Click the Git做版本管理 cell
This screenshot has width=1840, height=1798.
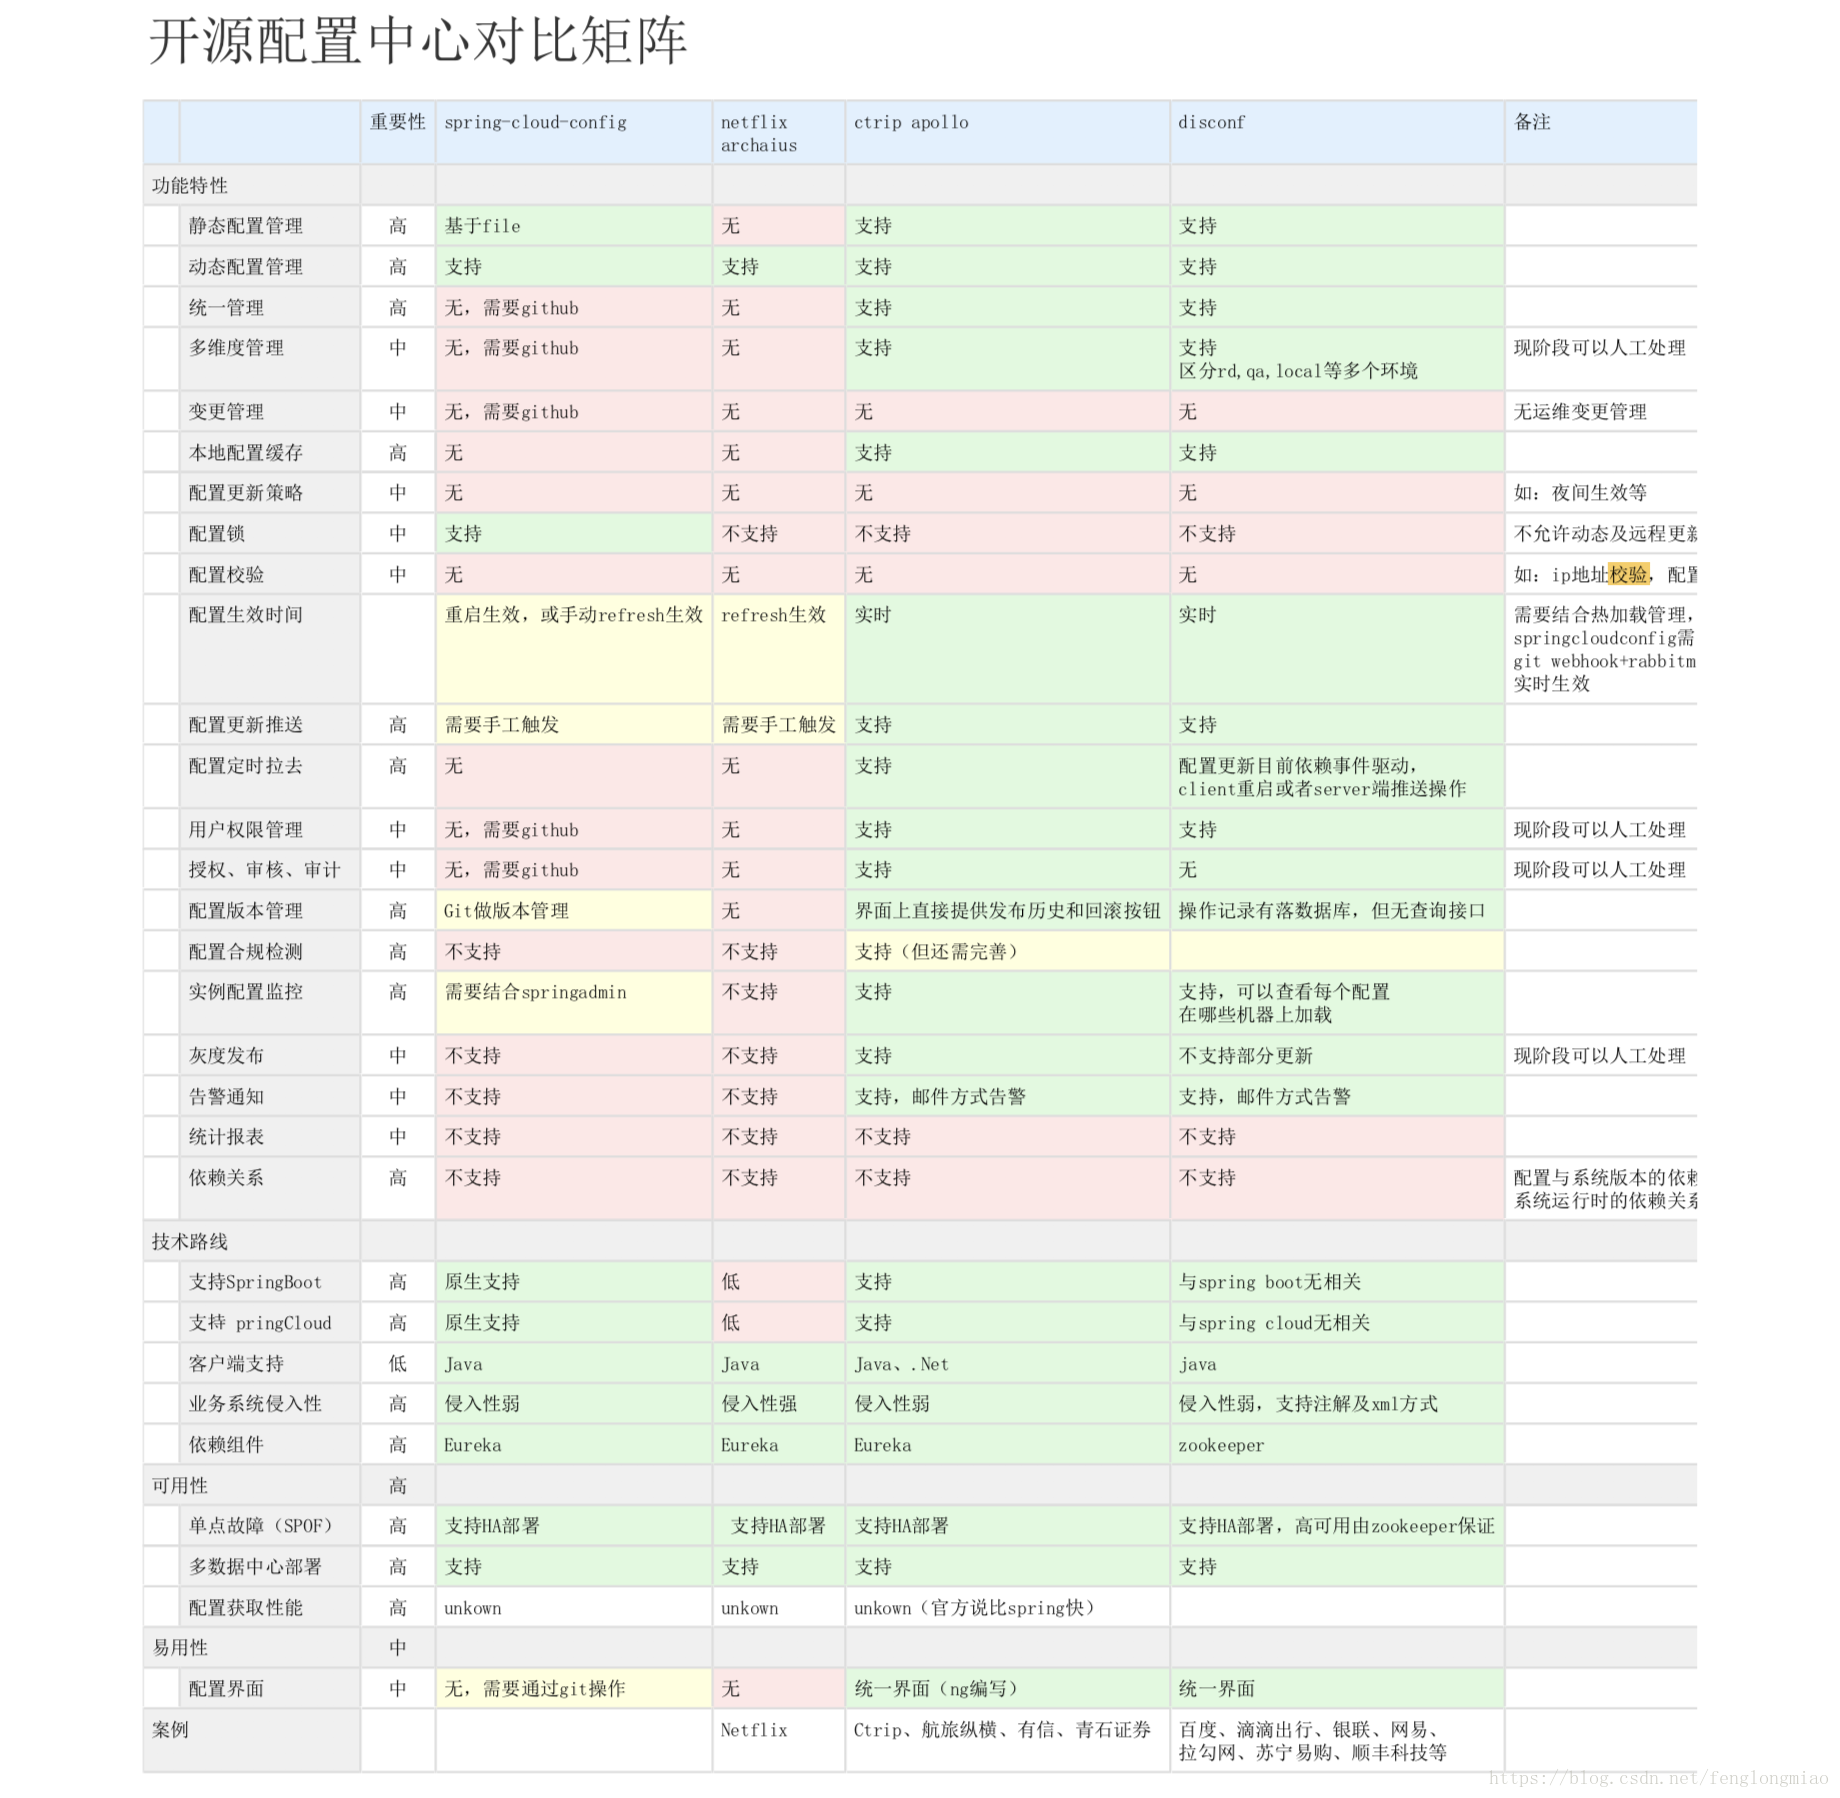click(x=505, y=910)
